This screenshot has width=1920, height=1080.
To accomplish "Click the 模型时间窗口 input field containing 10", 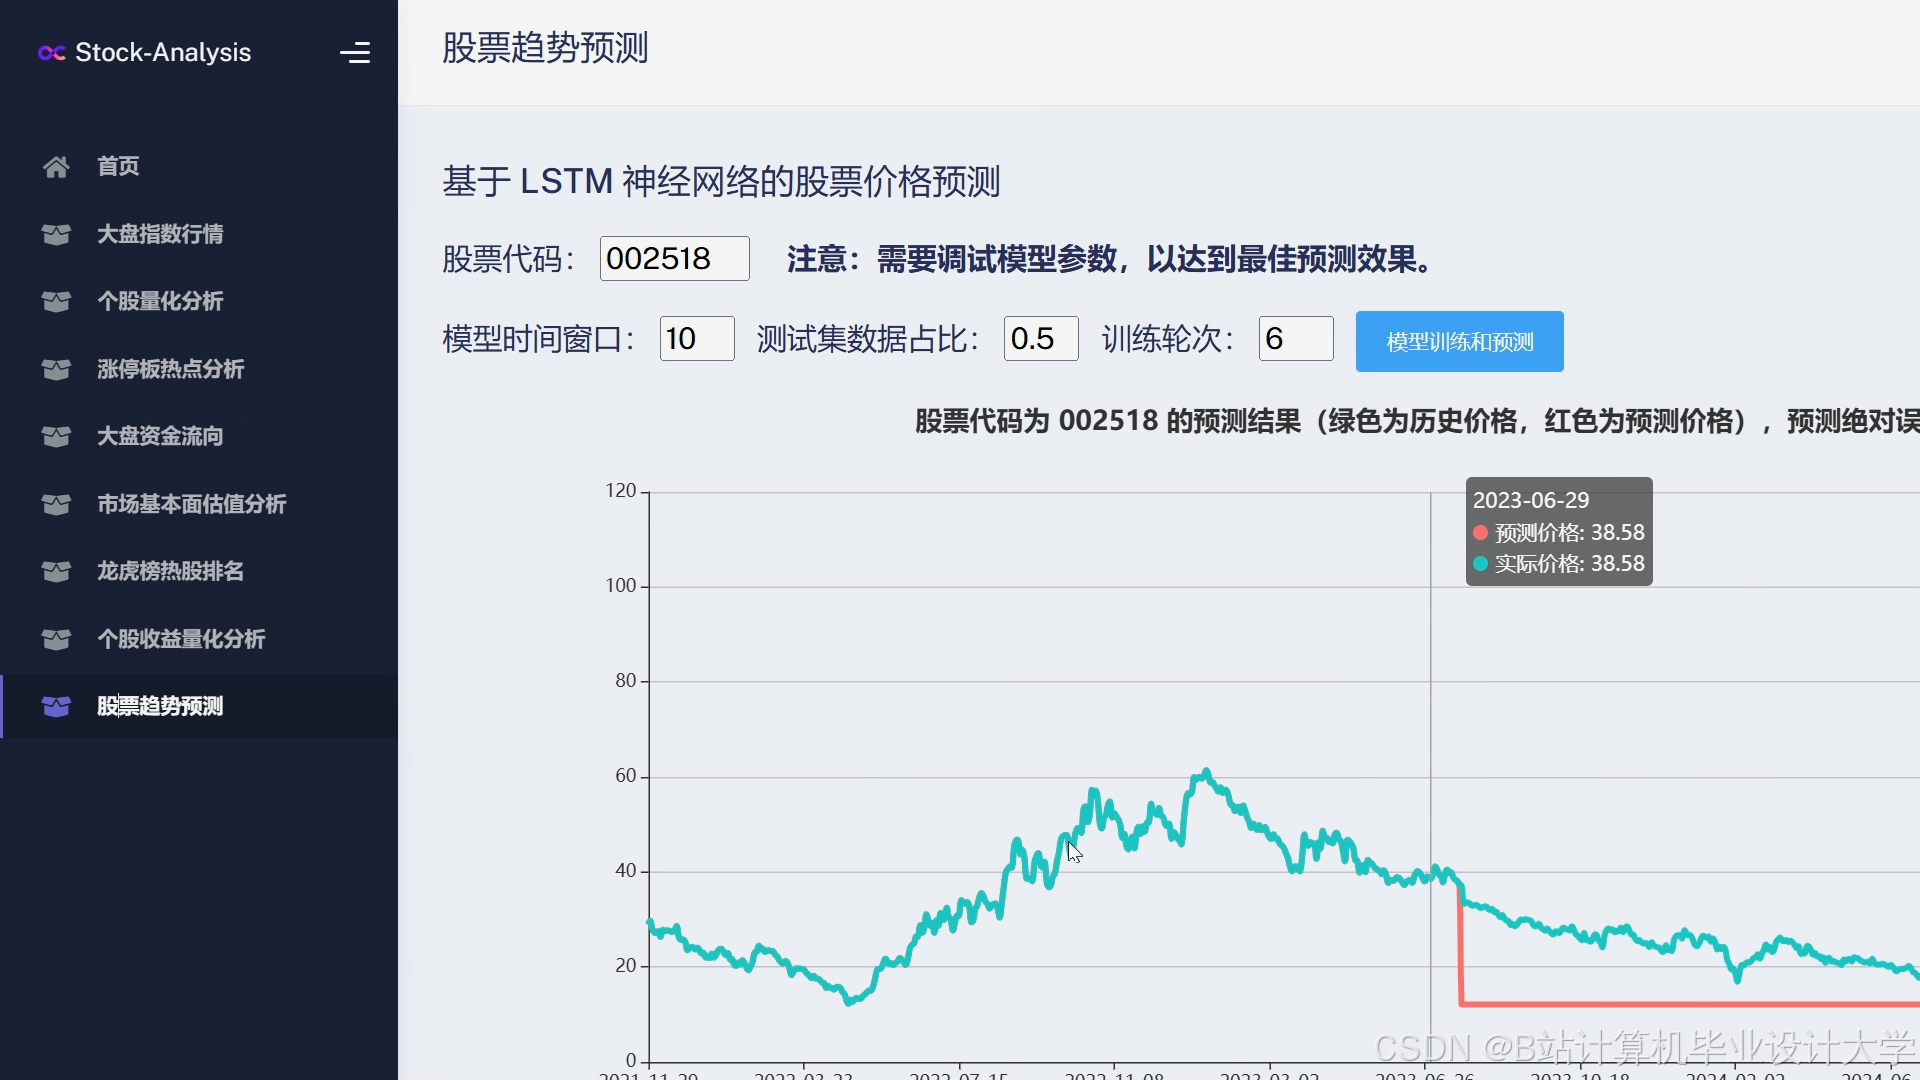I will coord(696,339).
